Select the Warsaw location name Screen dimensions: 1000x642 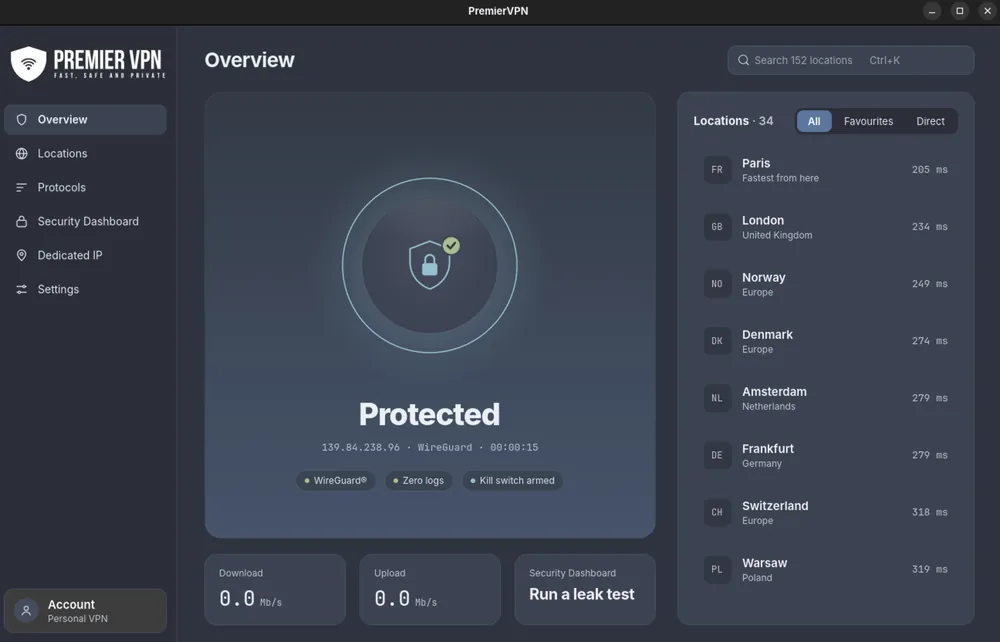pos(764,563)
